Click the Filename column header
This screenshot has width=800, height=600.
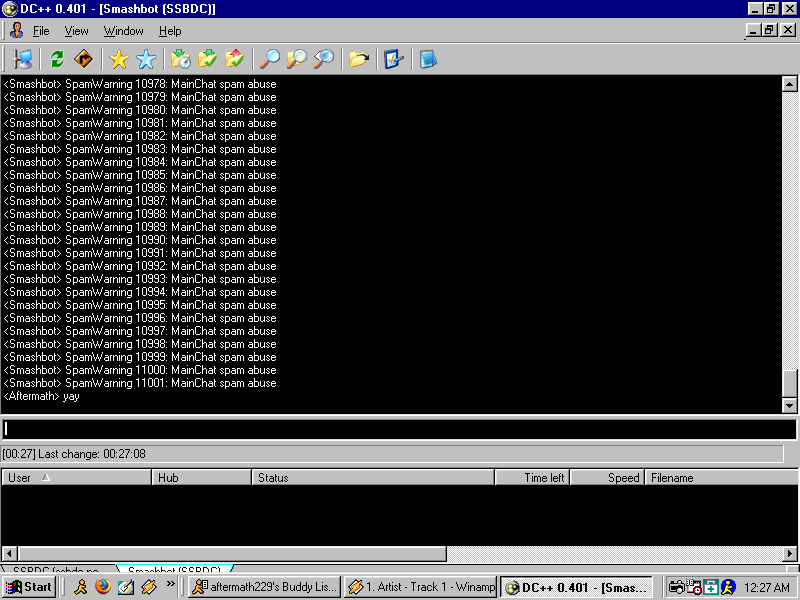720,478
